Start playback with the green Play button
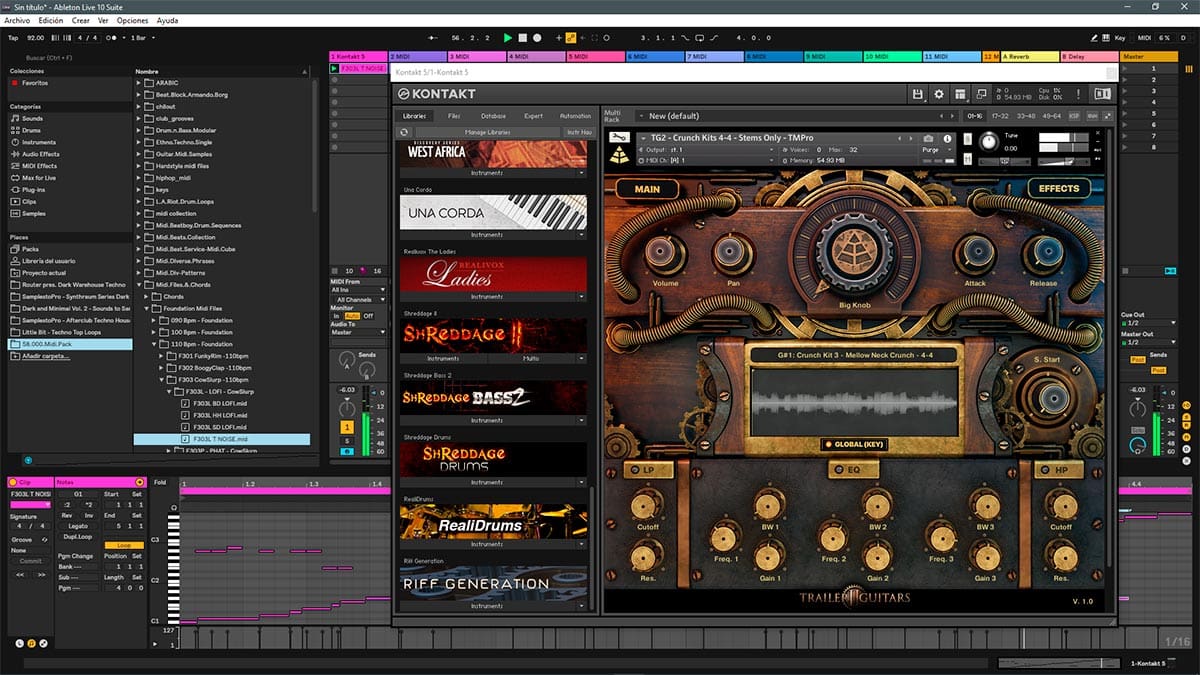 [508, 38]
